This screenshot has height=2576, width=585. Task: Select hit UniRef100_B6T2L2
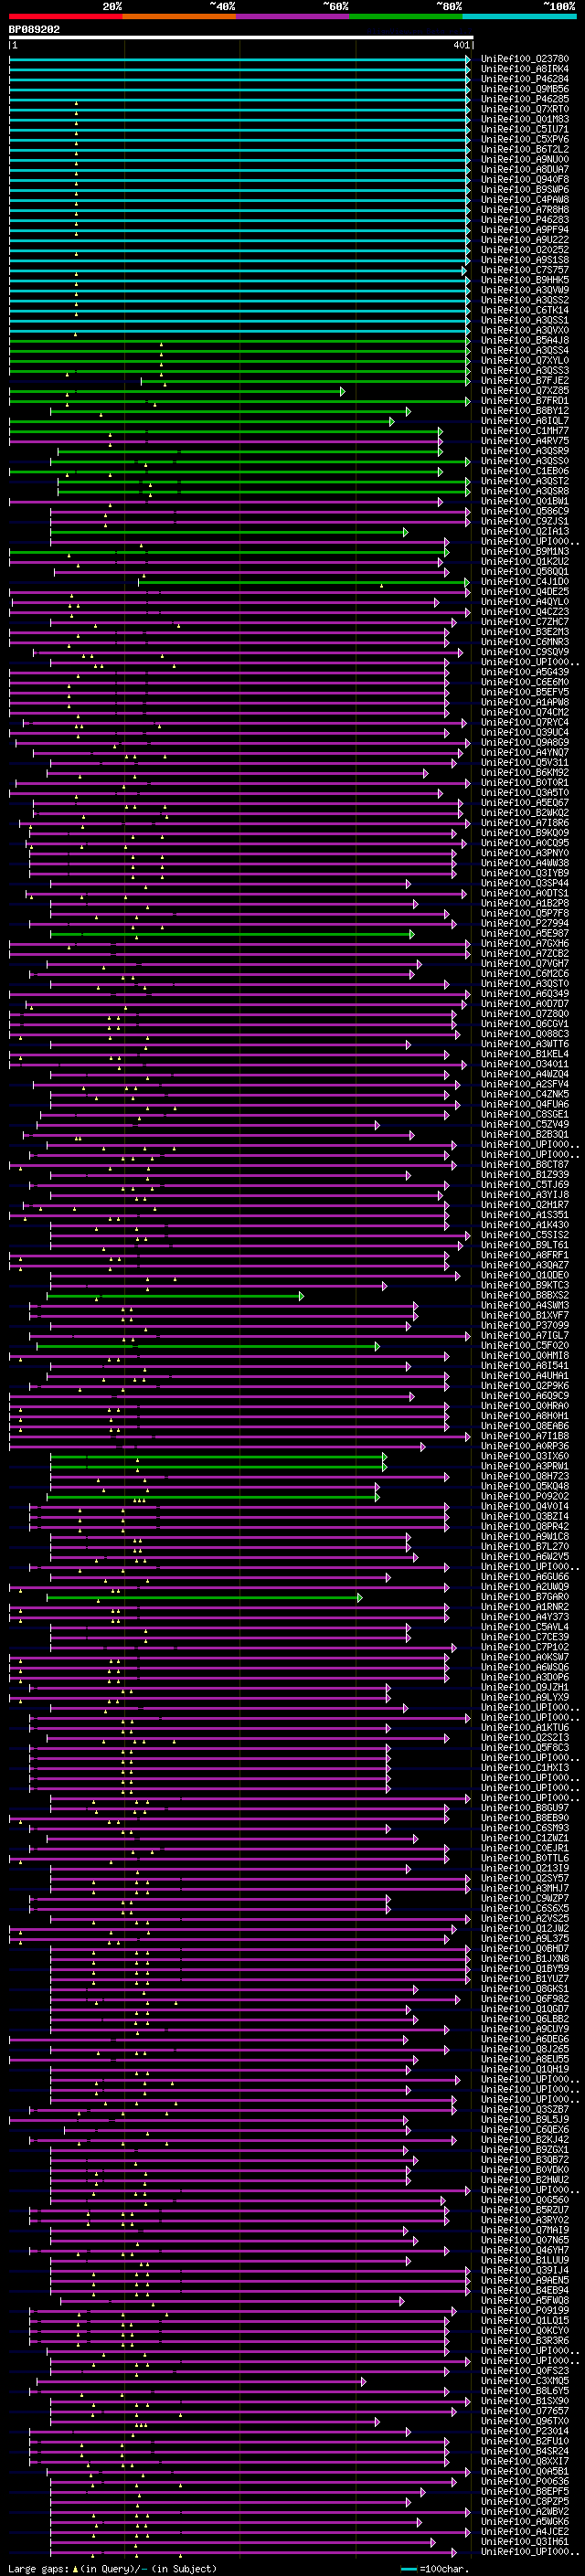tap(524, 149)
